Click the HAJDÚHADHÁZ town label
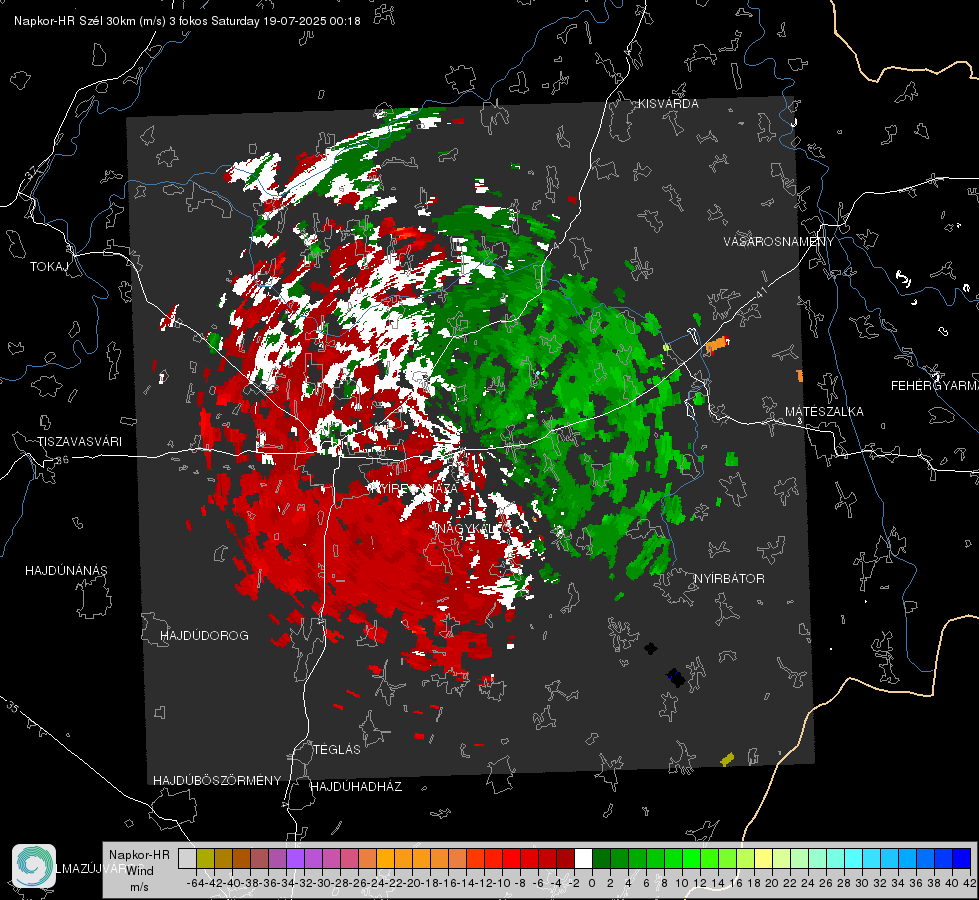 pyautogui.click(x=356, y=786)
